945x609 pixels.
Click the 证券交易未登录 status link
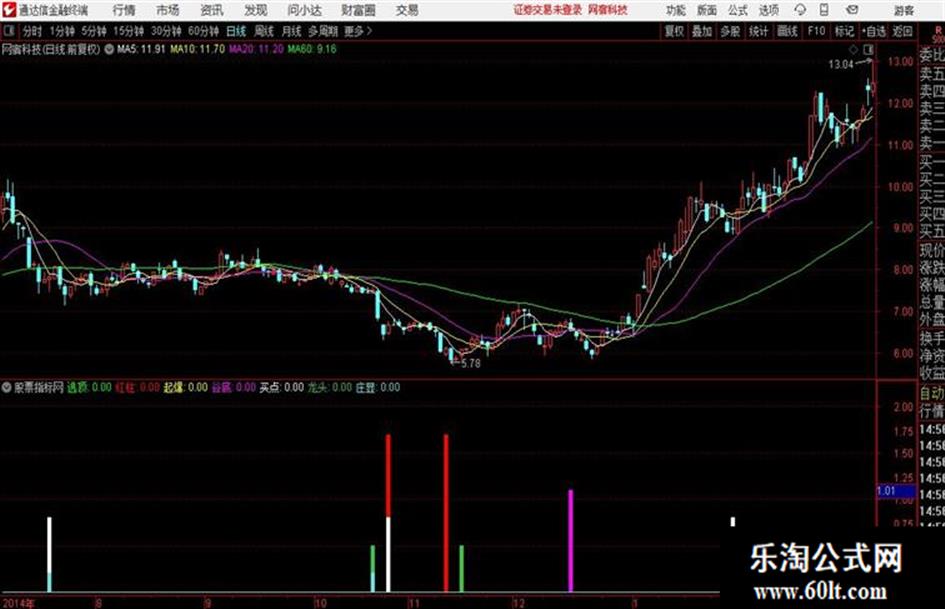(548, 10)
